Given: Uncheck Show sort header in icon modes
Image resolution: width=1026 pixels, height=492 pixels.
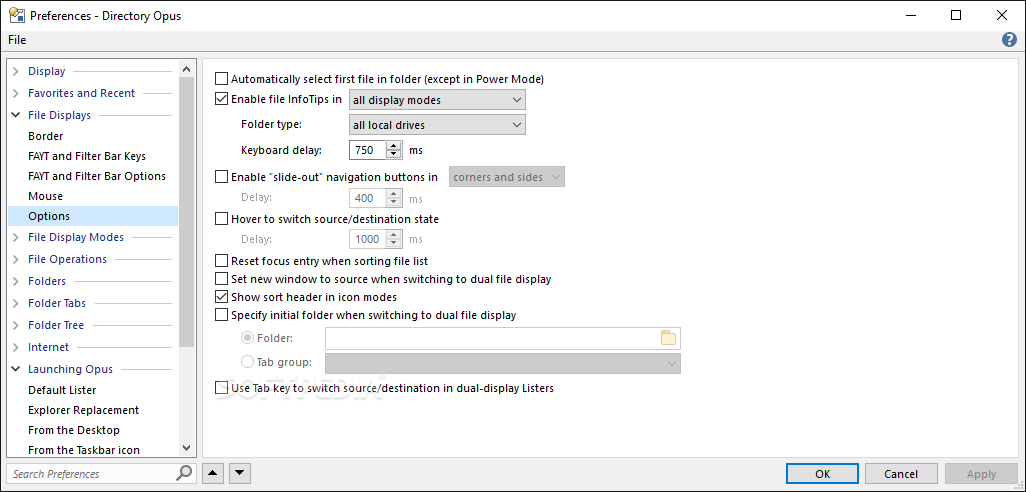Looking at the screenshot, I should tap(222, 297).
